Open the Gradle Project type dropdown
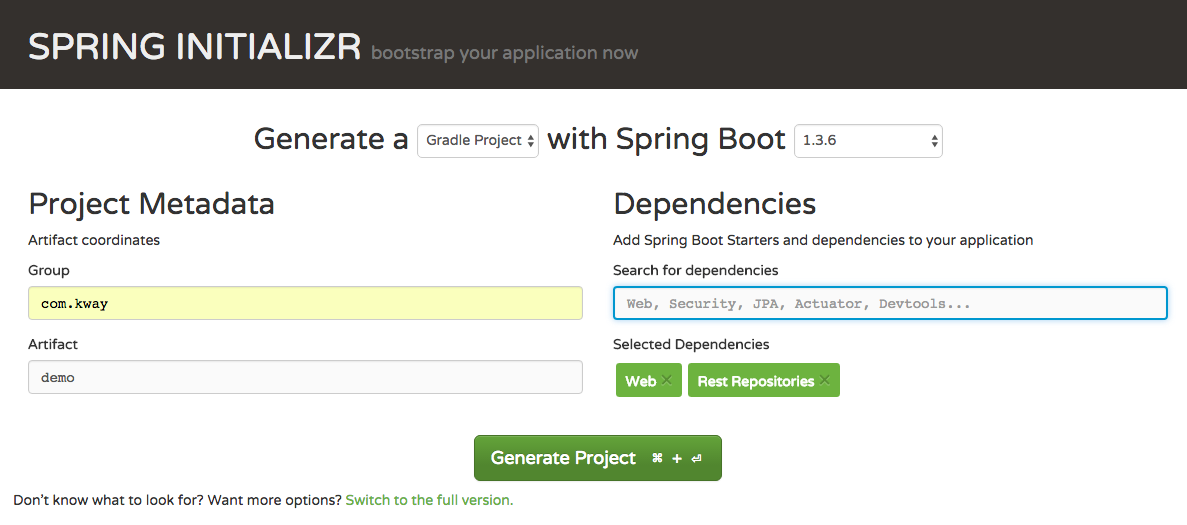 click(x=478, y=141)
